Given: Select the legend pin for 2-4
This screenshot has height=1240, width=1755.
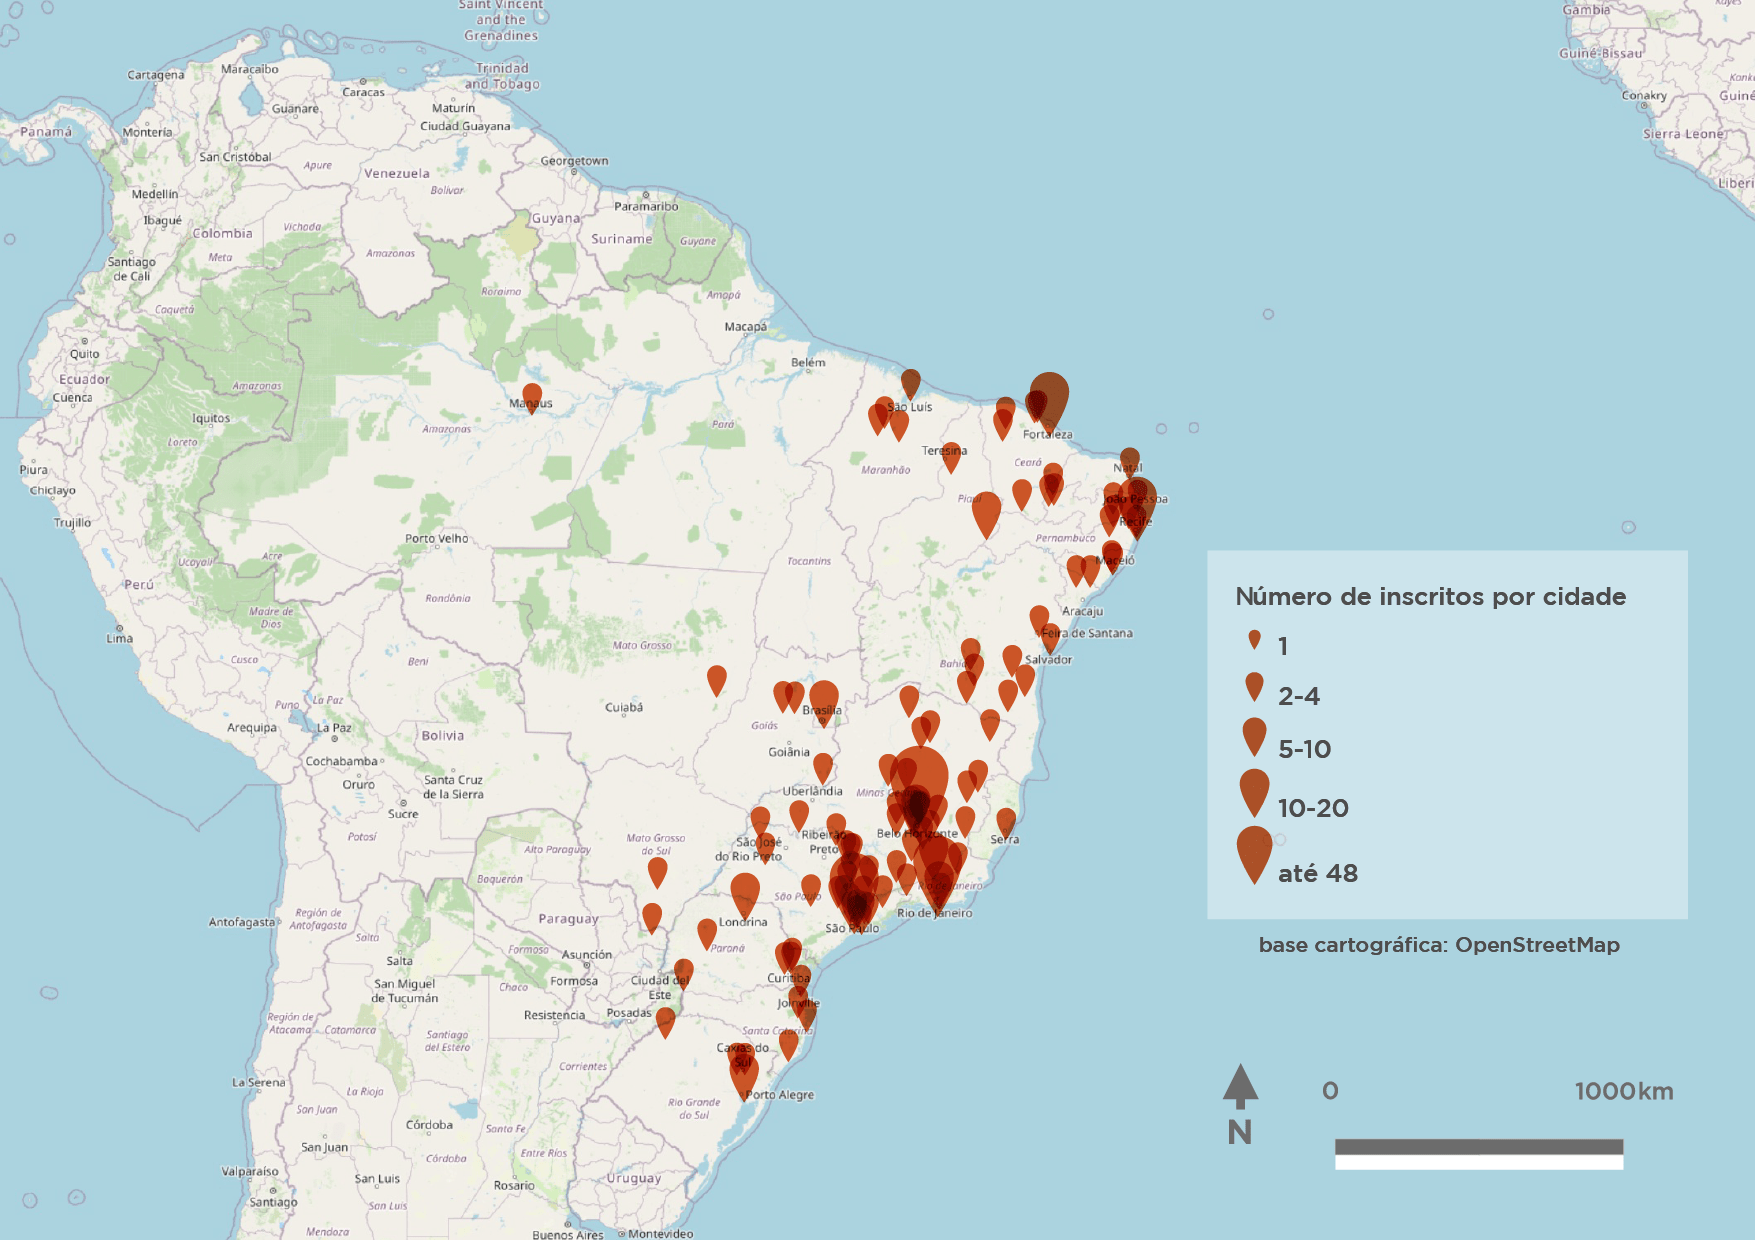Looking at the screenshot, I should pyautogui.click(x=1254, y=686).
